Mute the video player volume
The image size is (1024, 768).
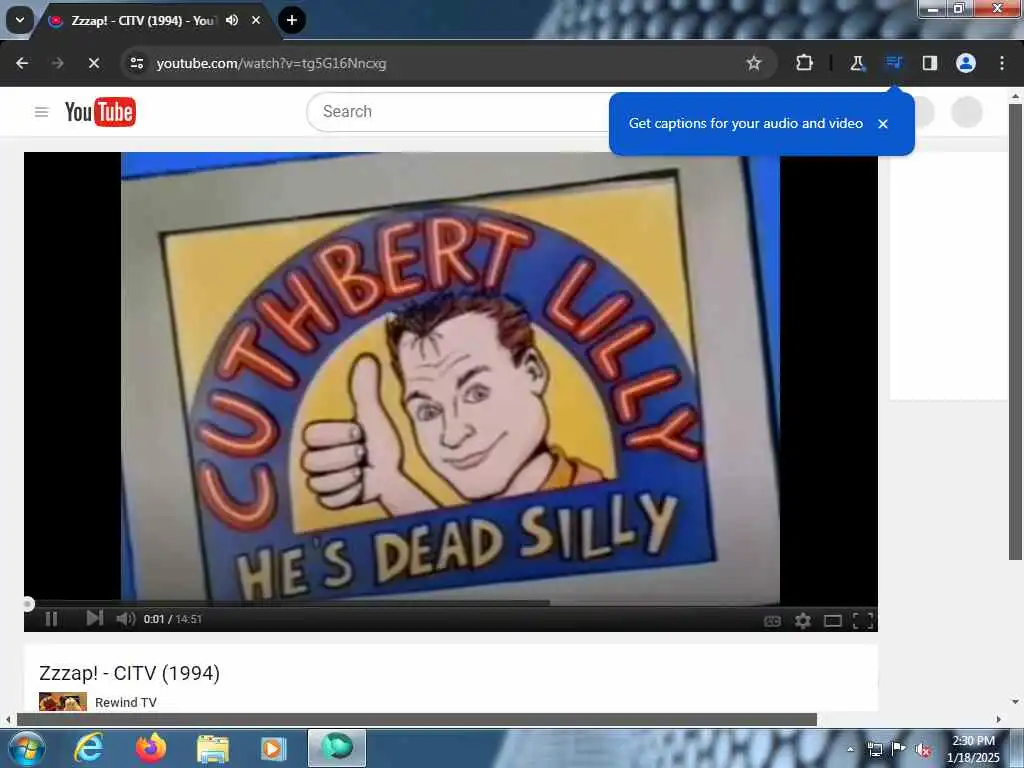(125, 618)
